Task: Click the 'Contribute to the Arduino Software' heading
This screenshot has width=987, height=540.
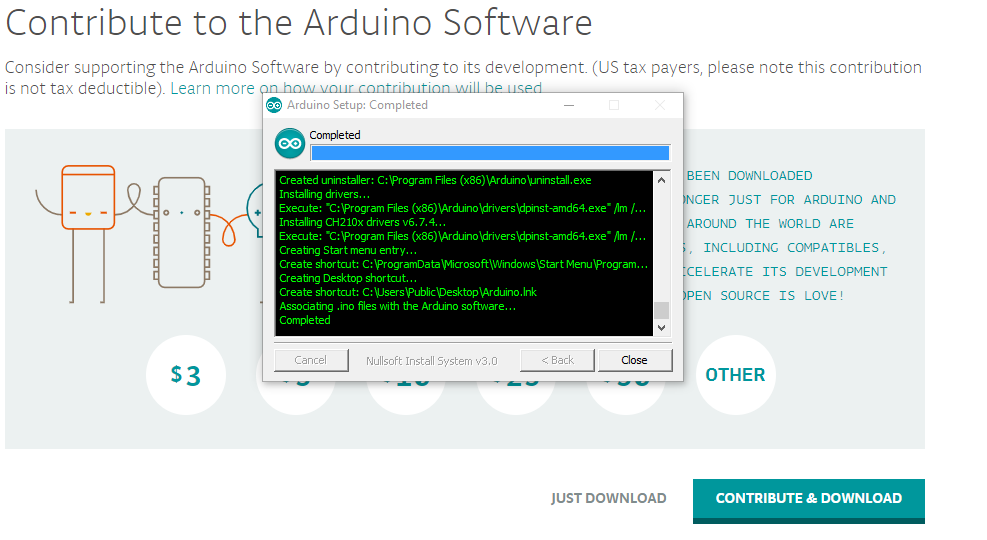Action: point(299,23)
